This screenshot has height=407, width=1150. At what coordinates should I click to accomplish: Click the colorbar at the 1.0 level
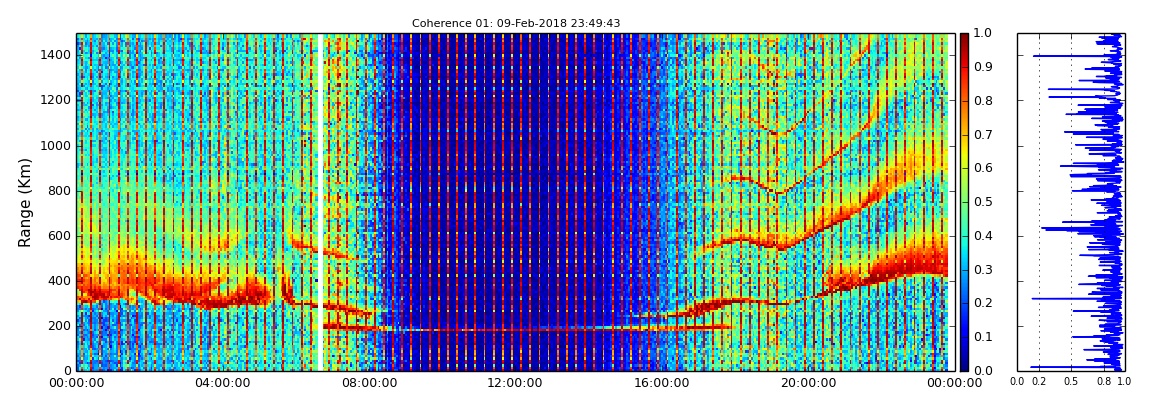964,34
